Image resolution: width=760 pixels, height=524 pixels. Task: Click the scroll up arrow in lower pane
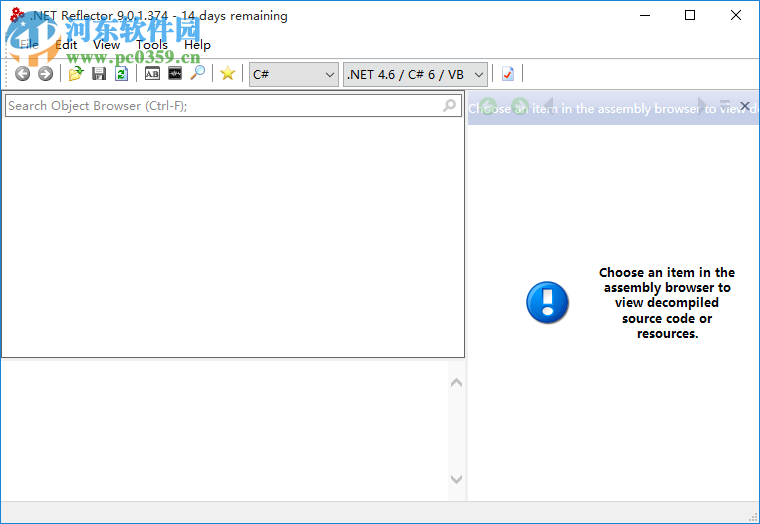click(x=456, y=383)
